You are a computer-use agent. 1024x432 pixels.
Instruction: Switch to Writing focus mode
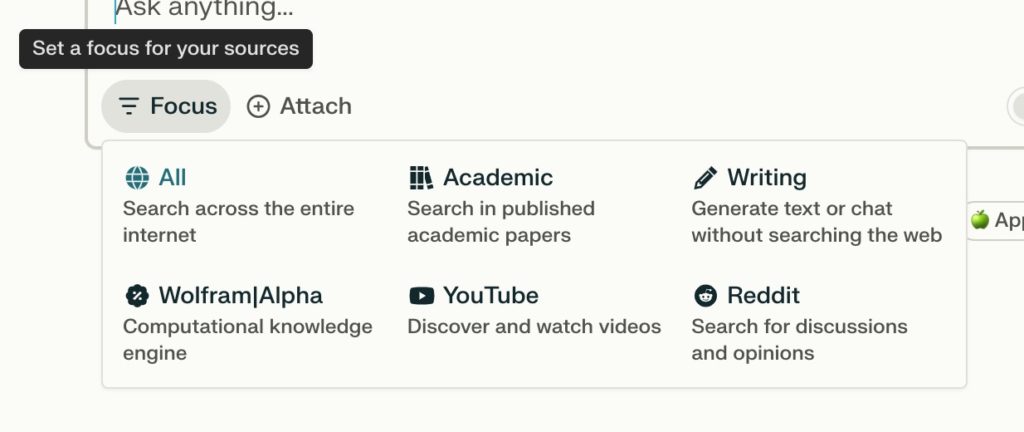tap(766, 178)
